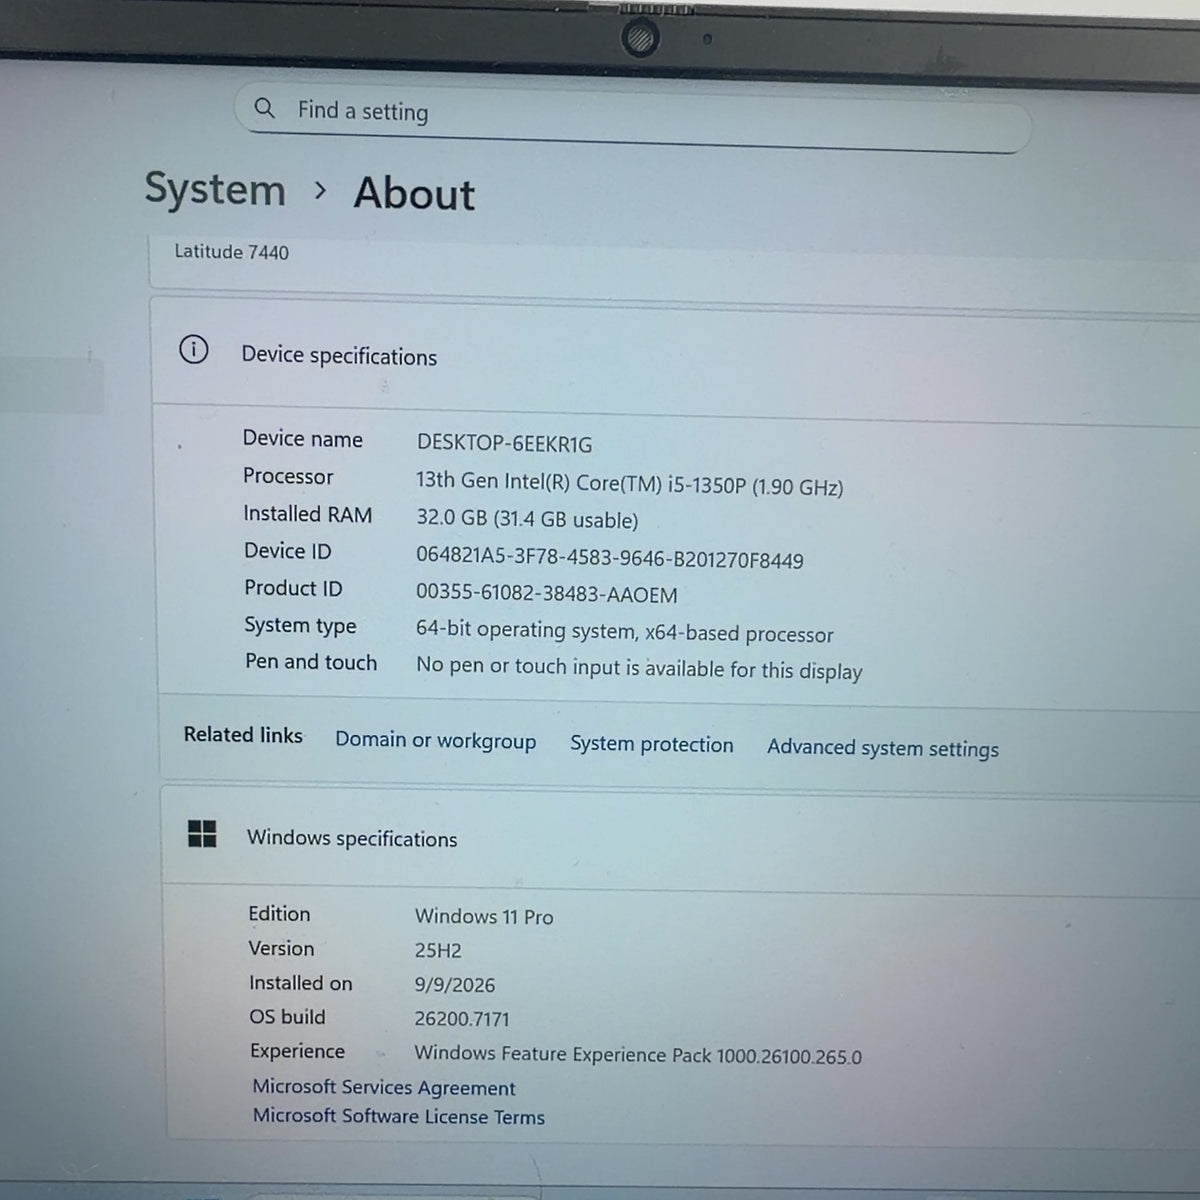This screenshot has width=1200, height=1200.
Task: Open Advanced system settings link
Action: click(x=883, y=748)
